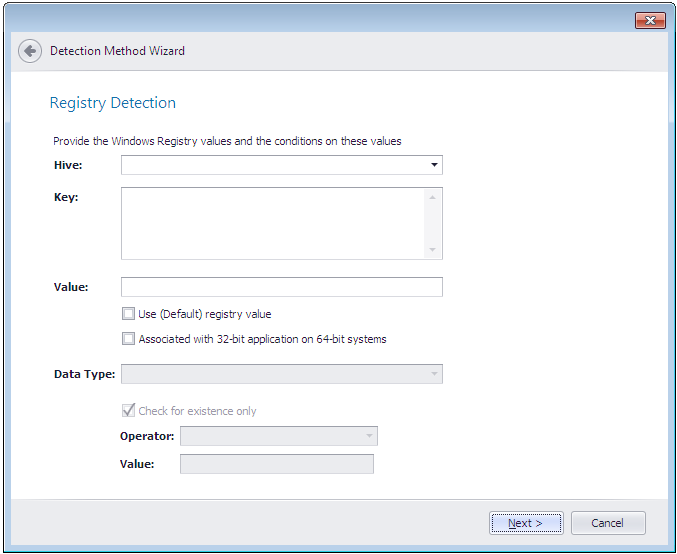Close the Detection Method Wizard window
The image size is (677, 554).
tap(650, 21)
